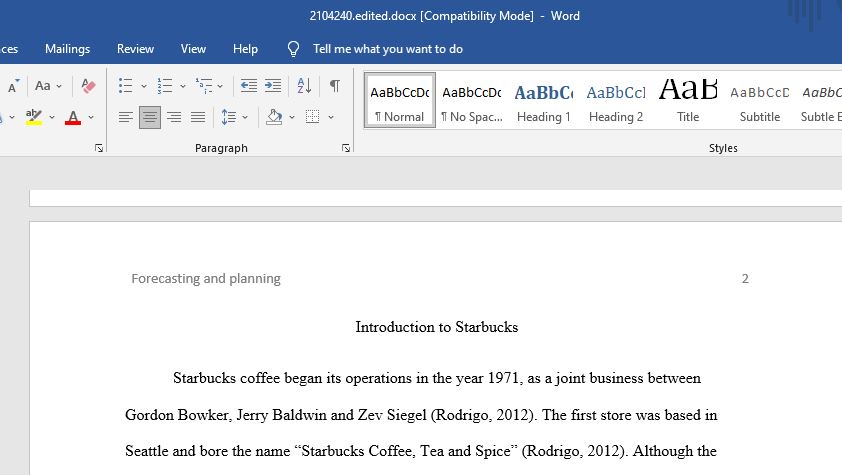Toggle center alignment

pyautogui.click(x=150, y=117)
